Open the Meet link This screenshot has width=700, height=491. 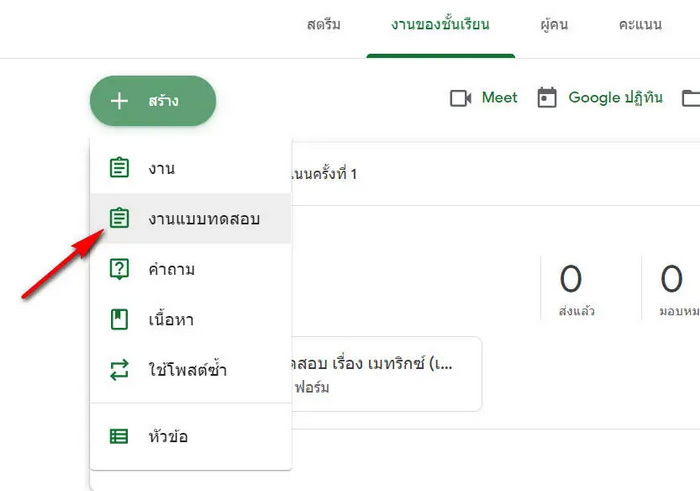coord(499,98)
